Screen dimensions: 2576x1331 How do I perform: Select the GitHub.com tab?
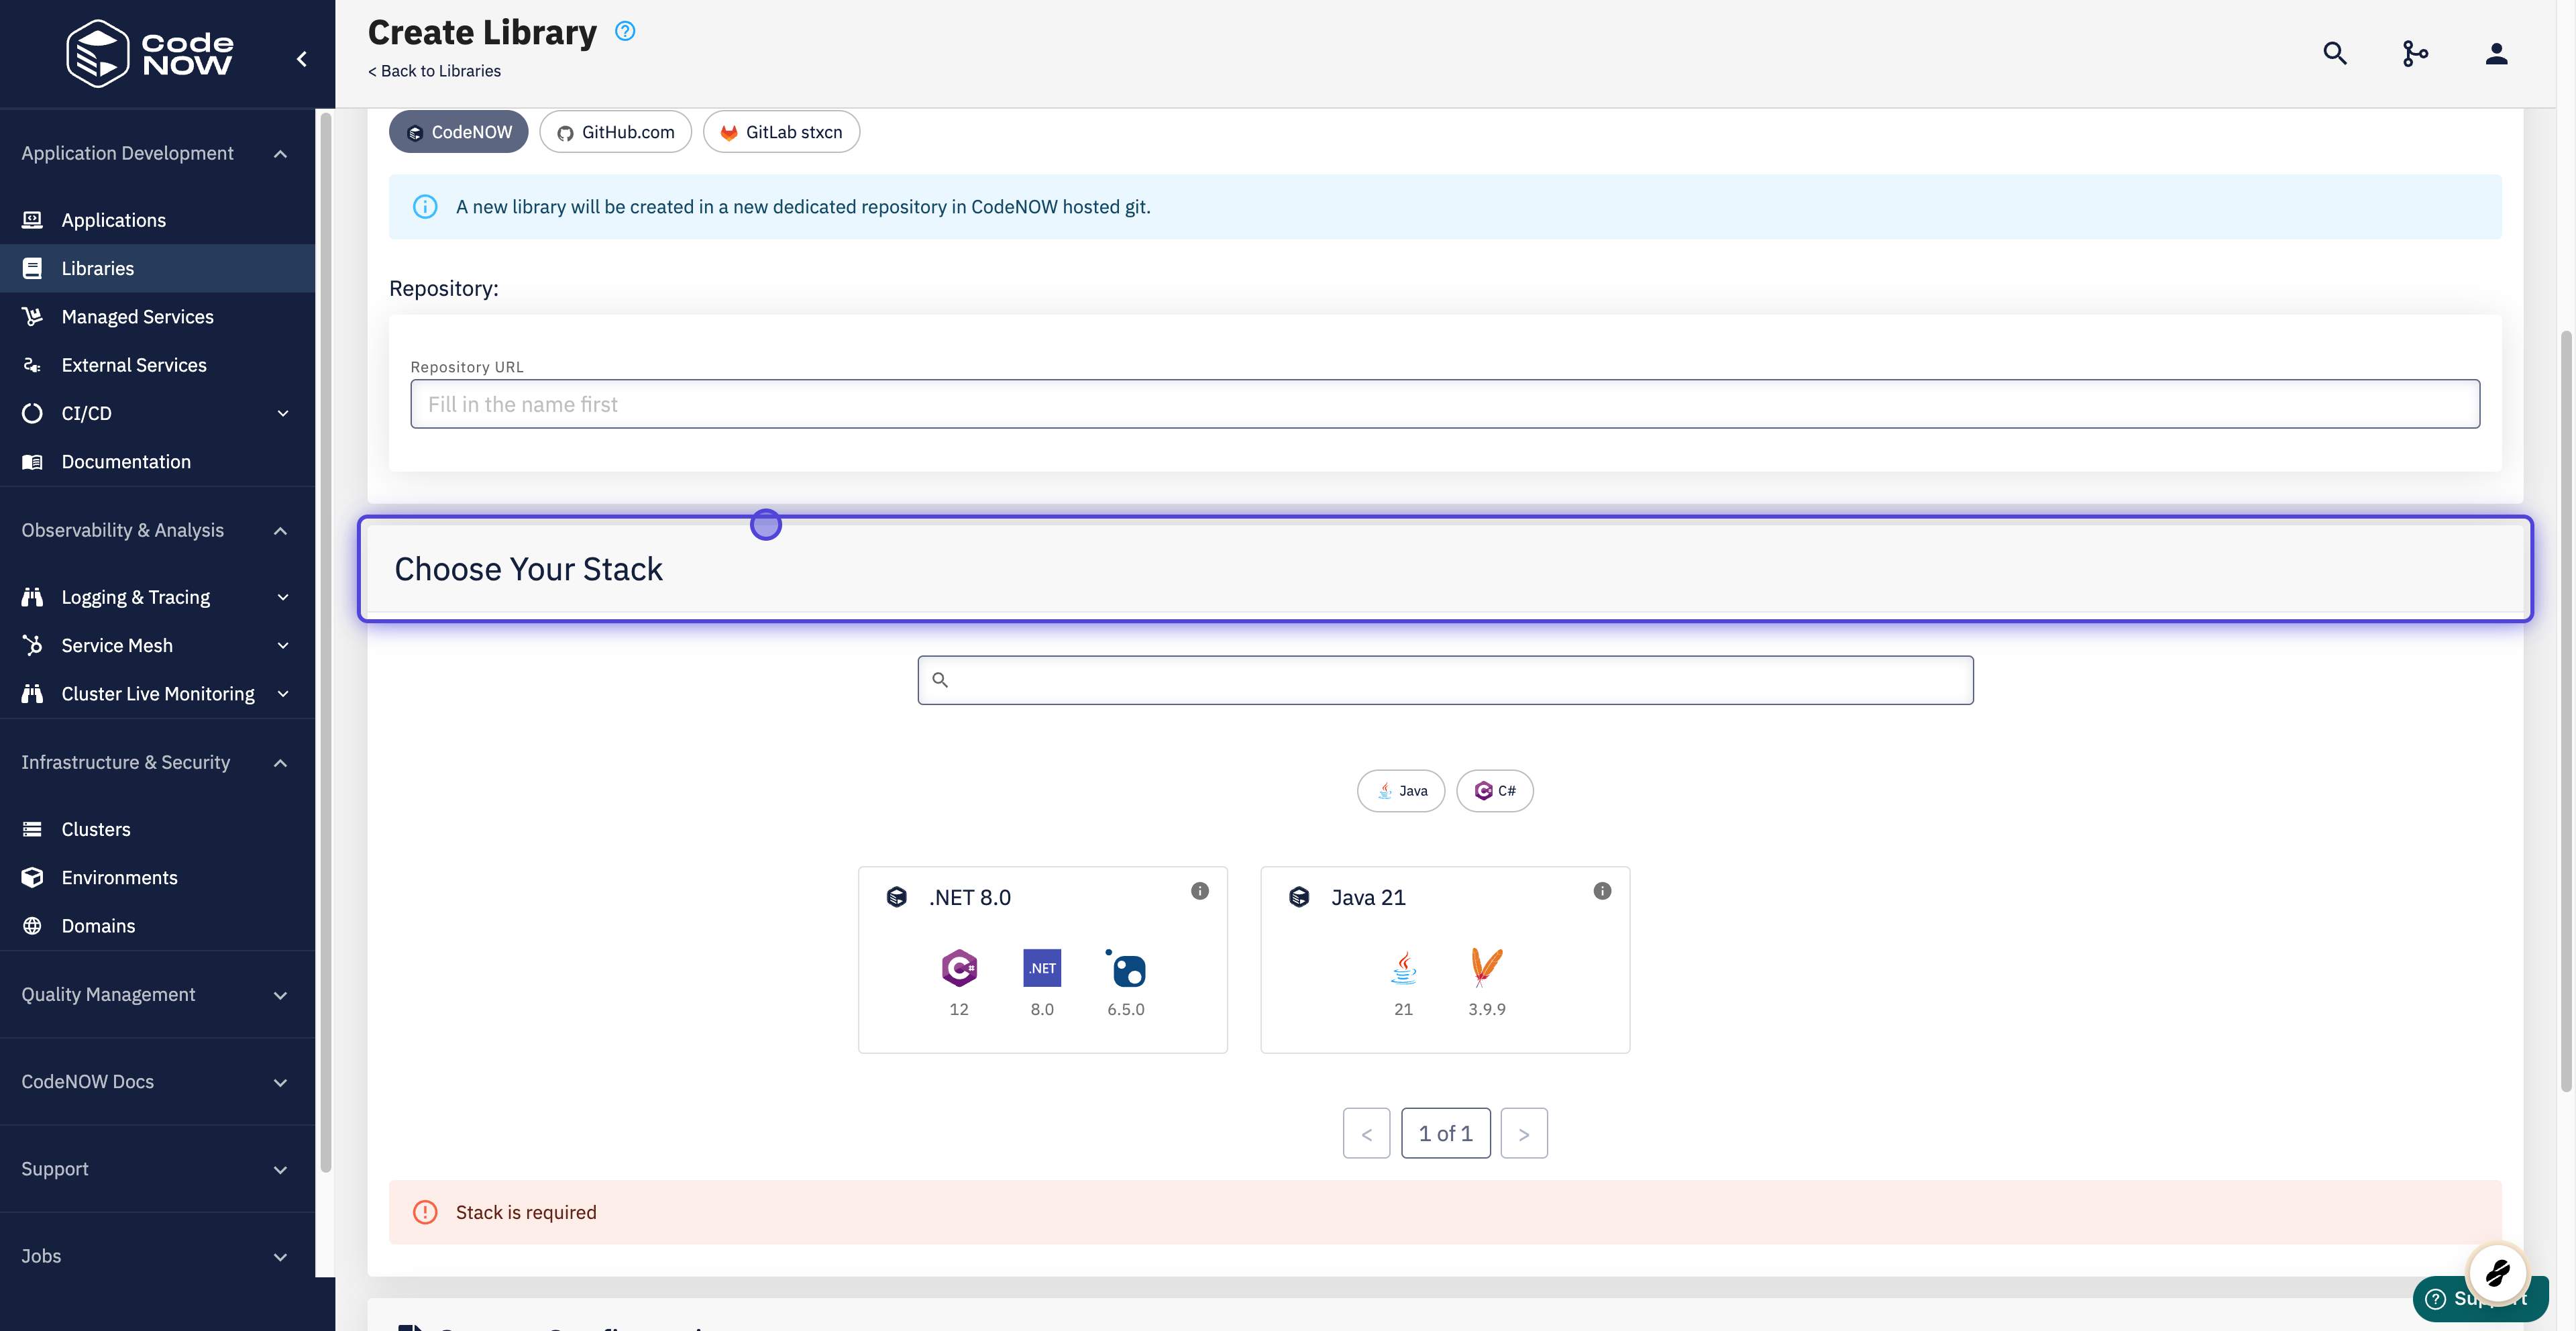click(x=614, y=131)
